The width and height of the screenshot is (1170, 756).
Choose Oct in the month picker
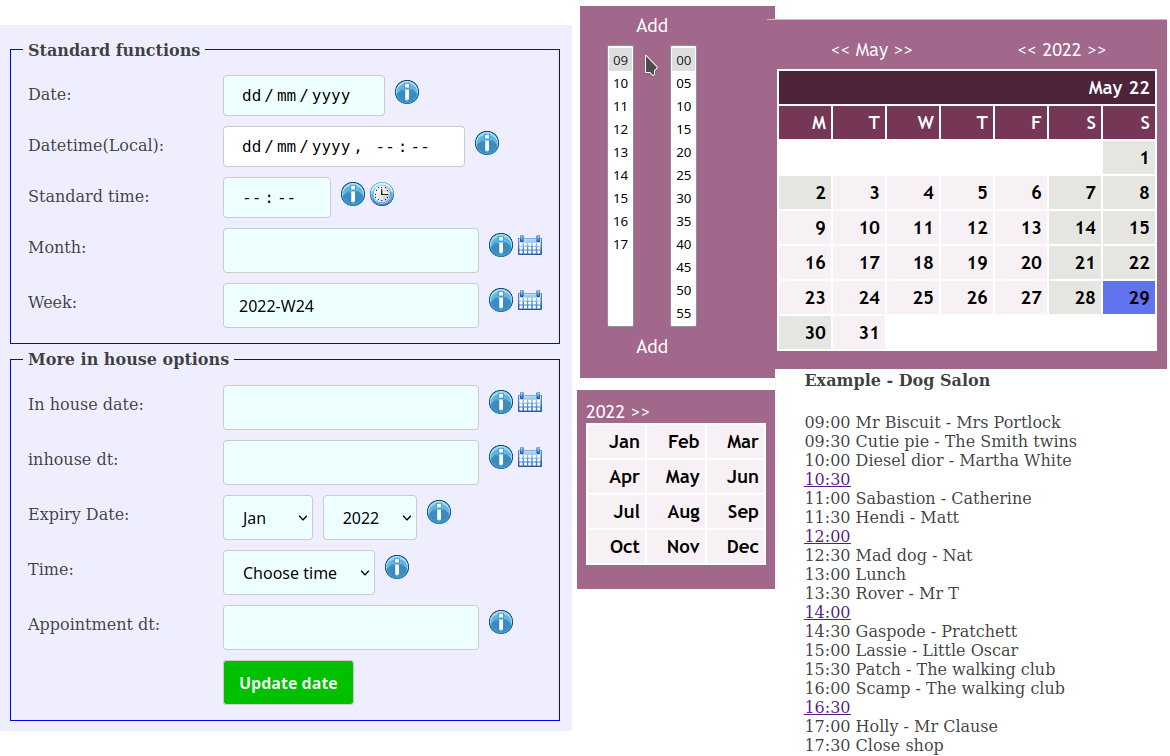point(616,547)
